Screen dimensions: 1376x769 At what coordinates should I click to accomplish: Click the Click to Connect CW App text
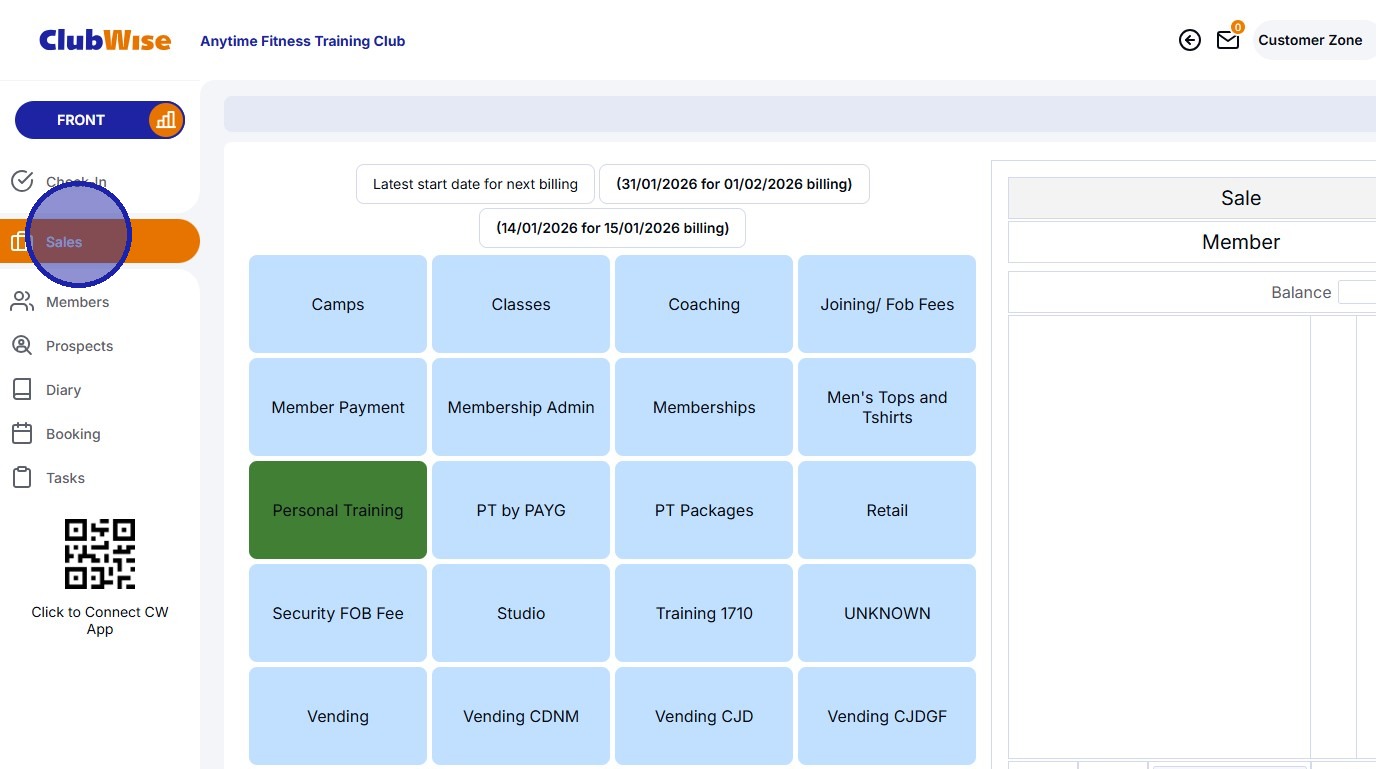point(100,620)
